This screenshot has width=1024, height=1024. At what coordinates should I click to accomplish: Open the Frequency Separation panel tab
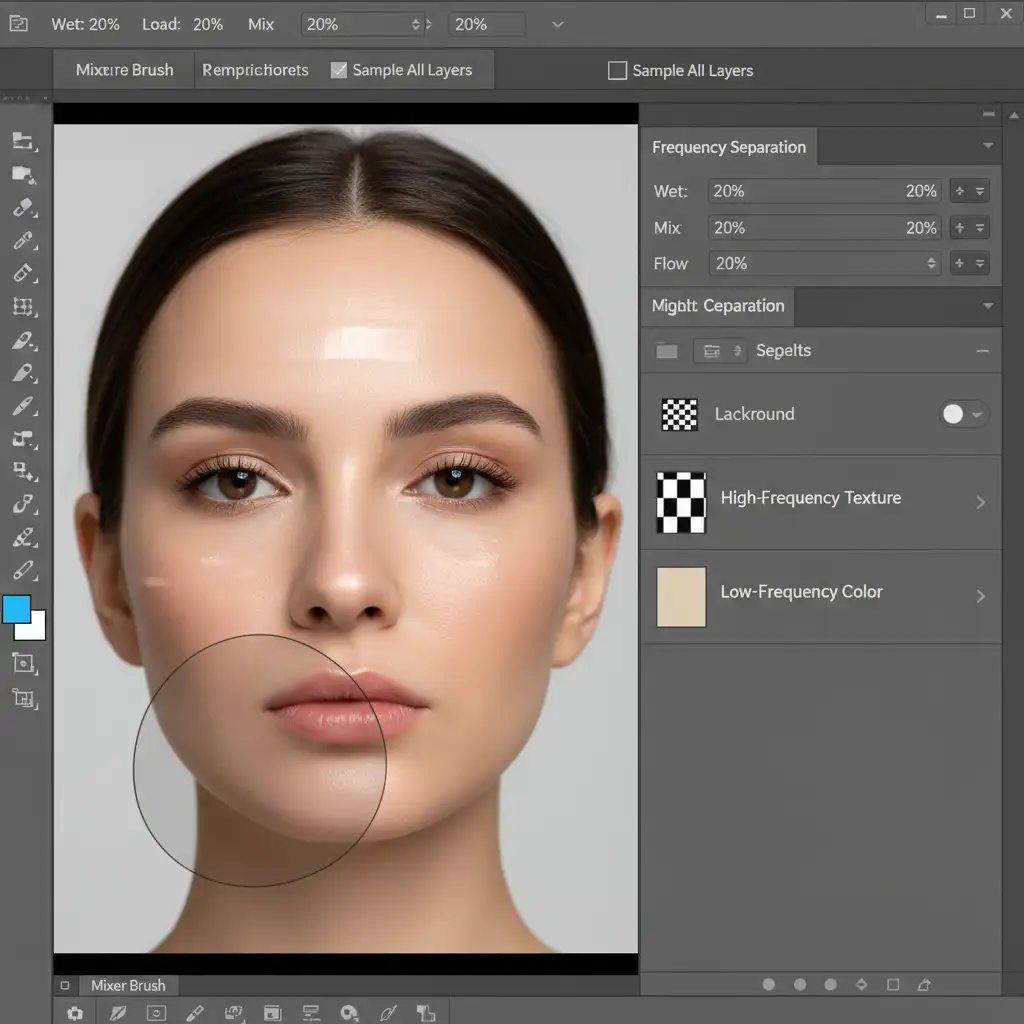pos(728,147)
